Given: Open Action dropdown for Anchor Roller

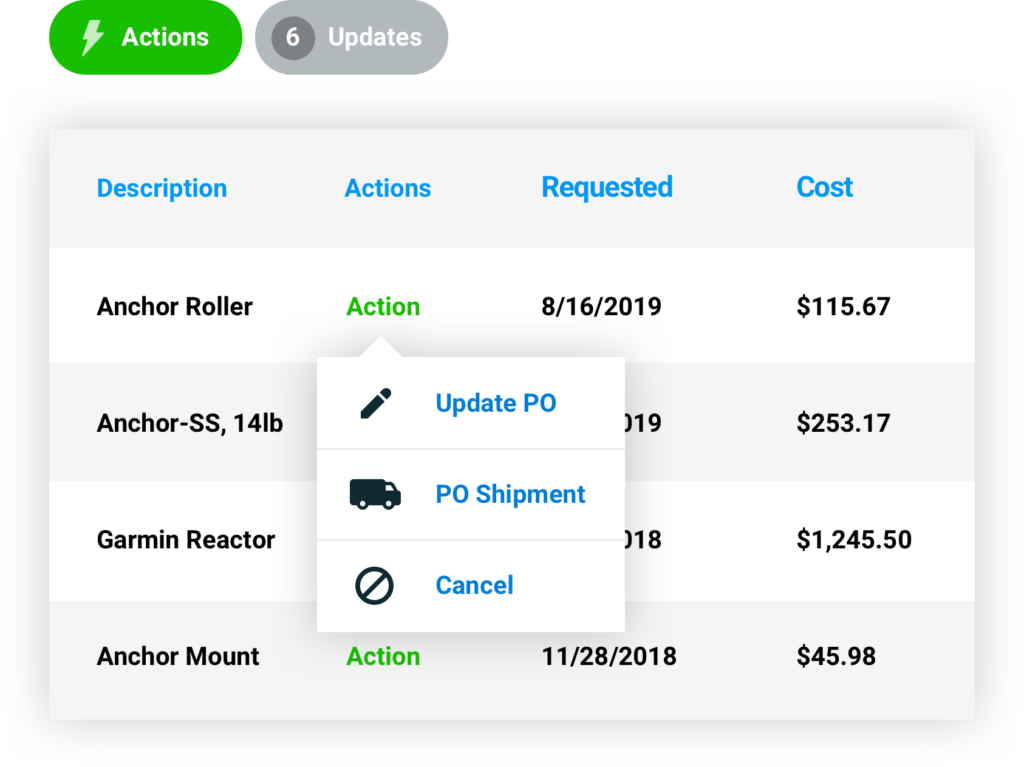Looking at the screenshot, I should click(x=383, y=307).
